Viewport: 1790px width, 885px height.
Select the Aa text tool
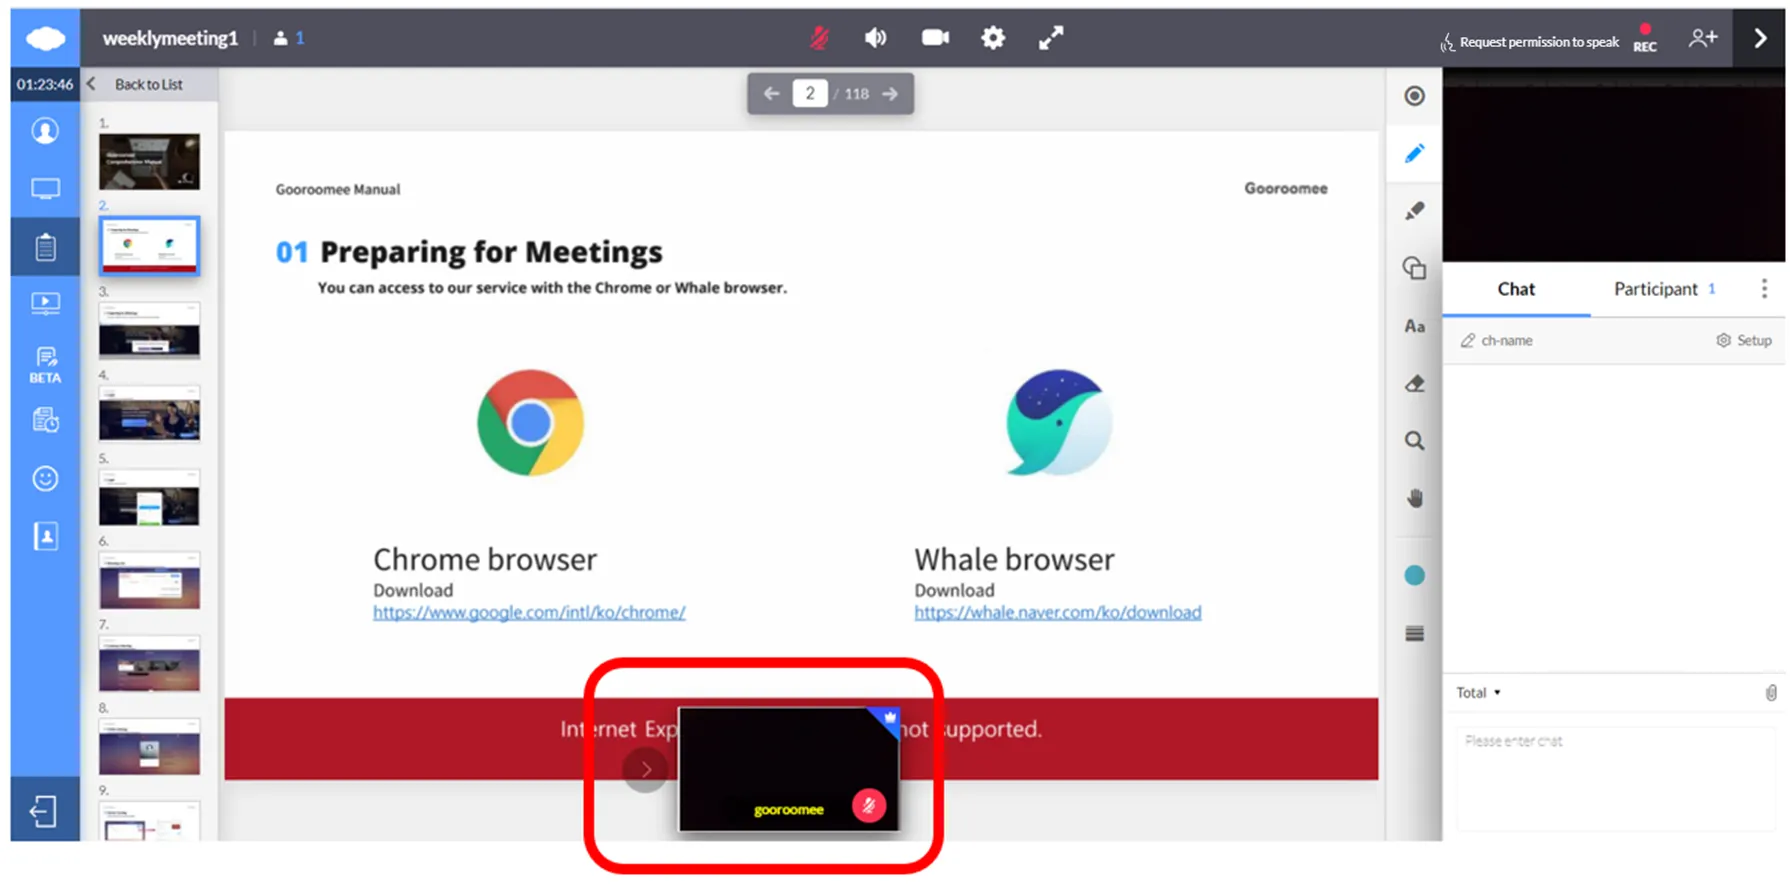click(1414, 326)
